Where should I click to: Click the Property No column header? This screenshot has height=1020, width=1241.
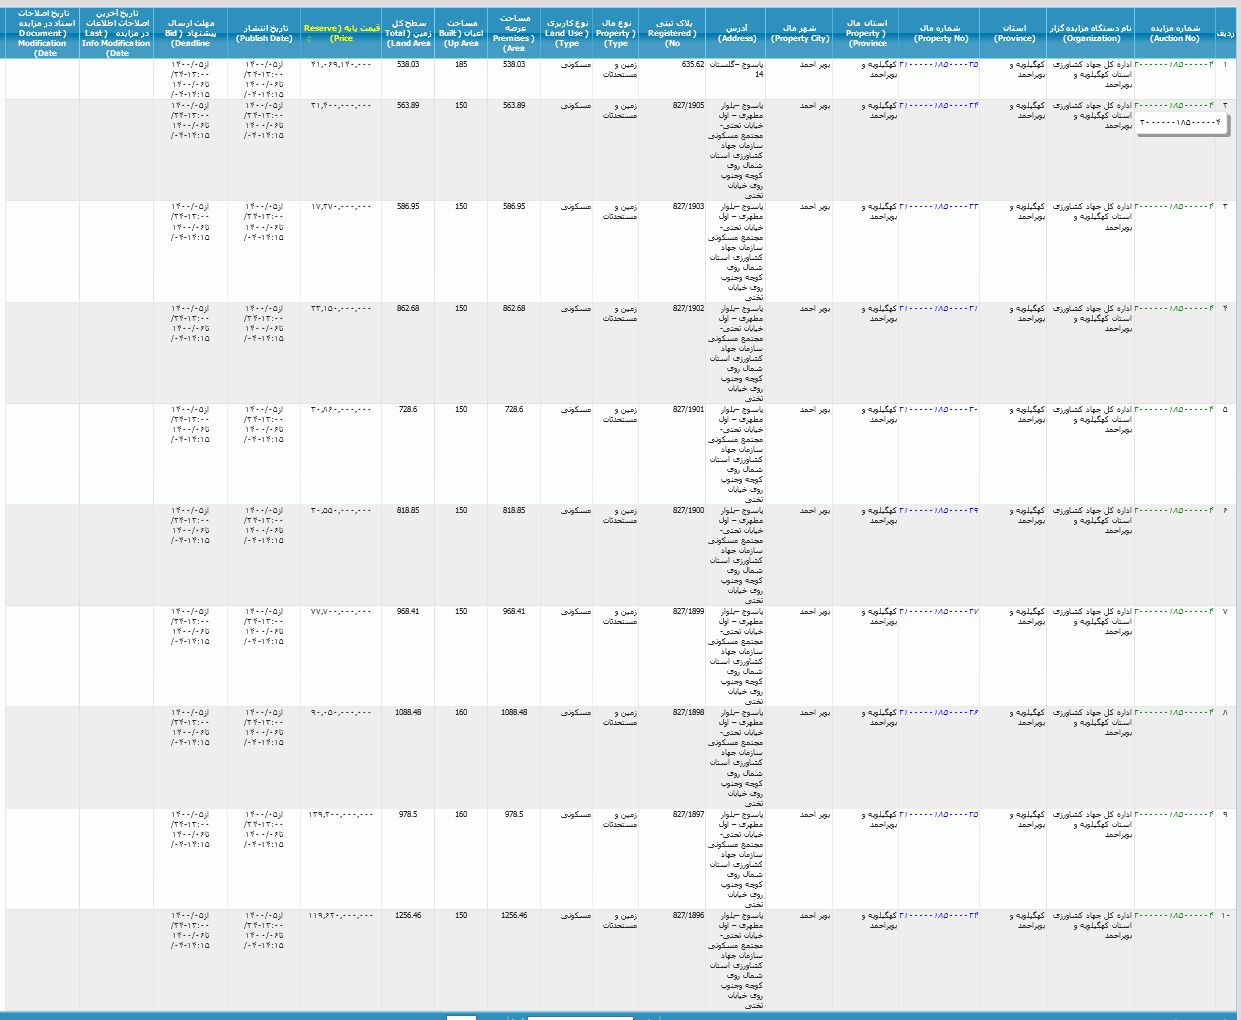tap(940, 33)
